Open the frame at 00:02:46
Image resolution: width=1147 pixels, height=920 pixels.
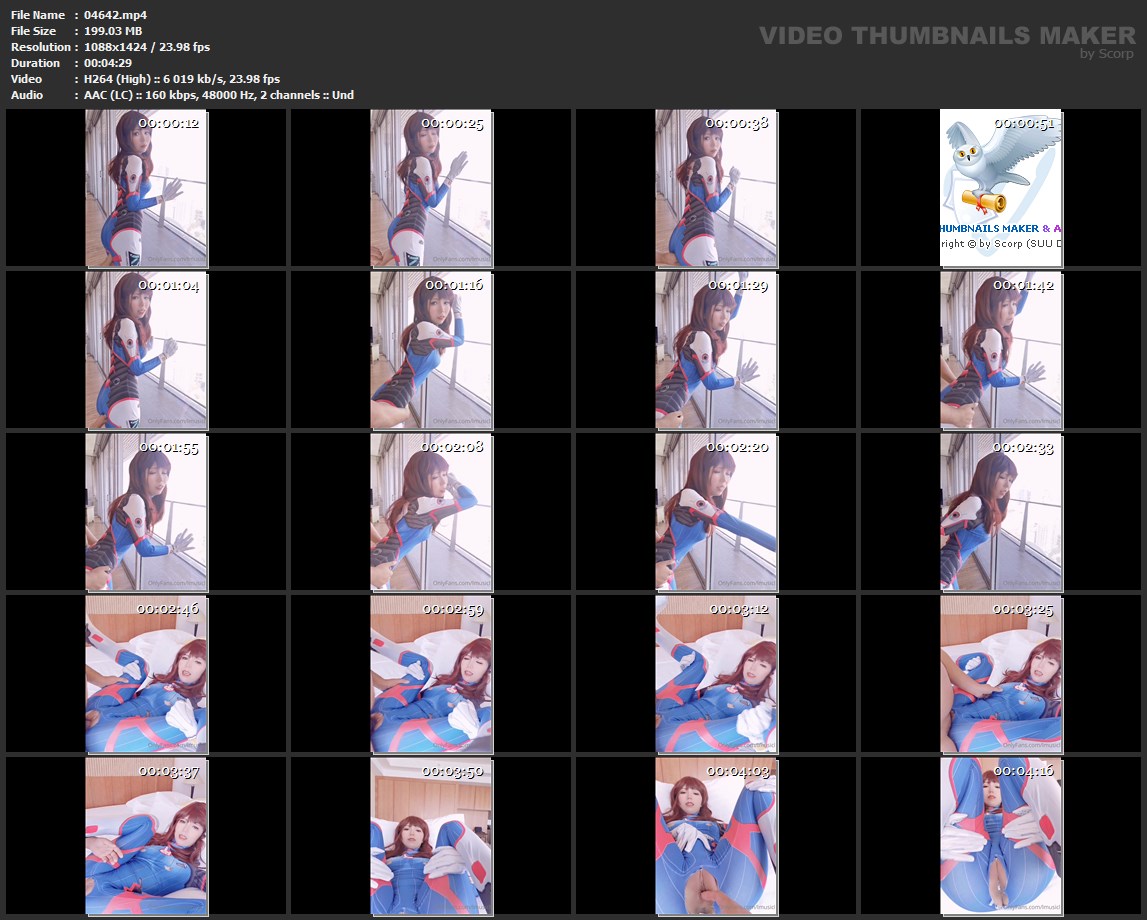146,673
